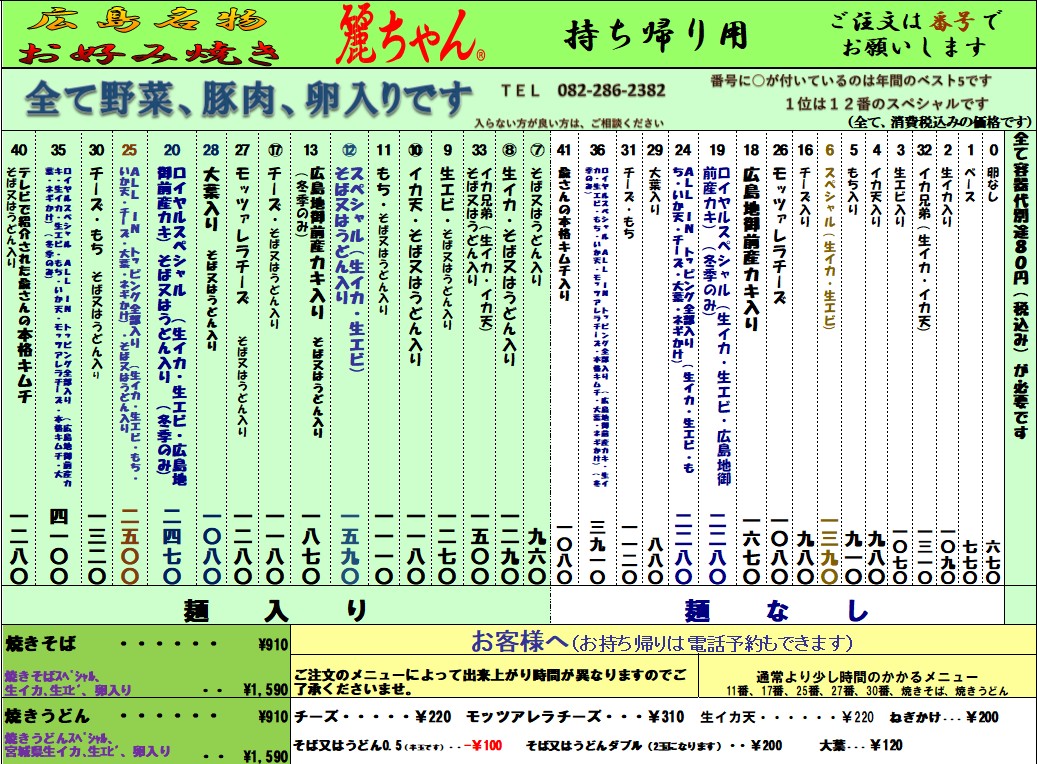Viewport: 1037px width, 764px height.
Task: Click the phone number 082-286-2382
Action: pos(611,90)
